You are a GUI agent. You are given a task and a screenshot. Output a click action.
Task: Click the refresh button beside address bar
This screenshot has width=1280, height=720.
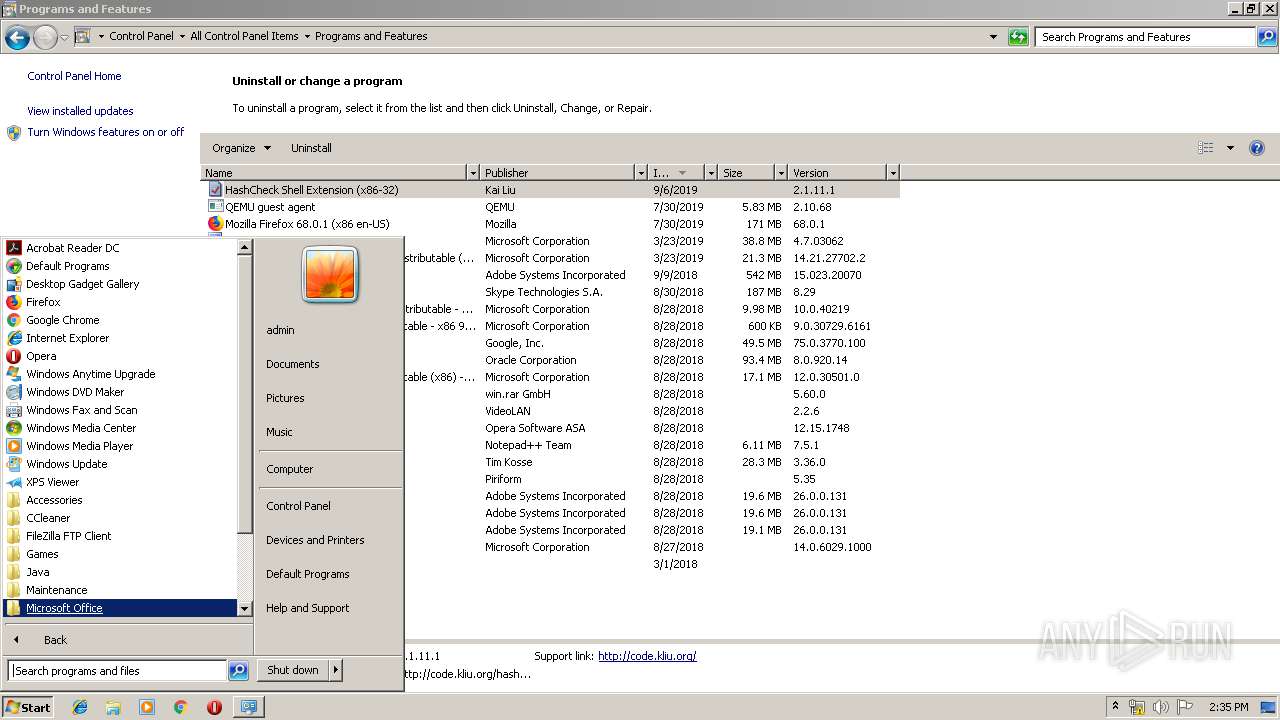(x=1018, y=37)
